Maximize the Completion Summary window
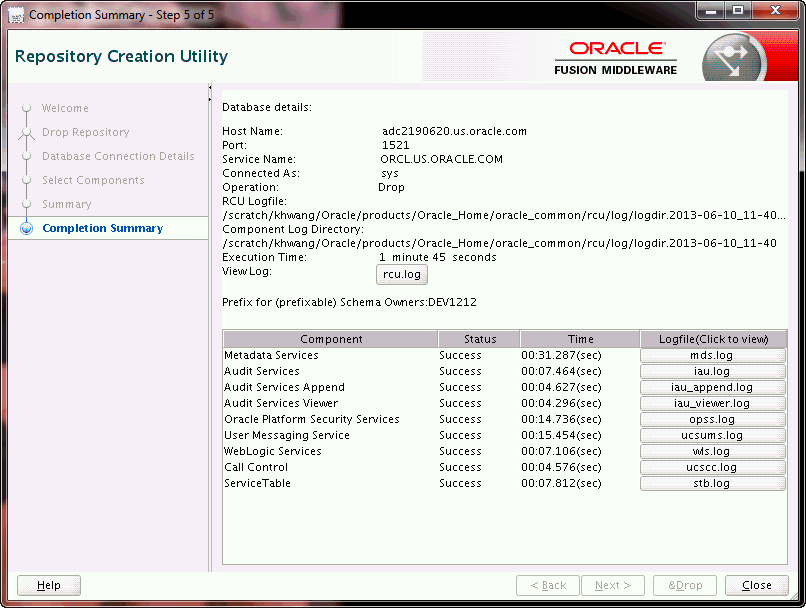806x608 pixels. click(x=738, y=11)
